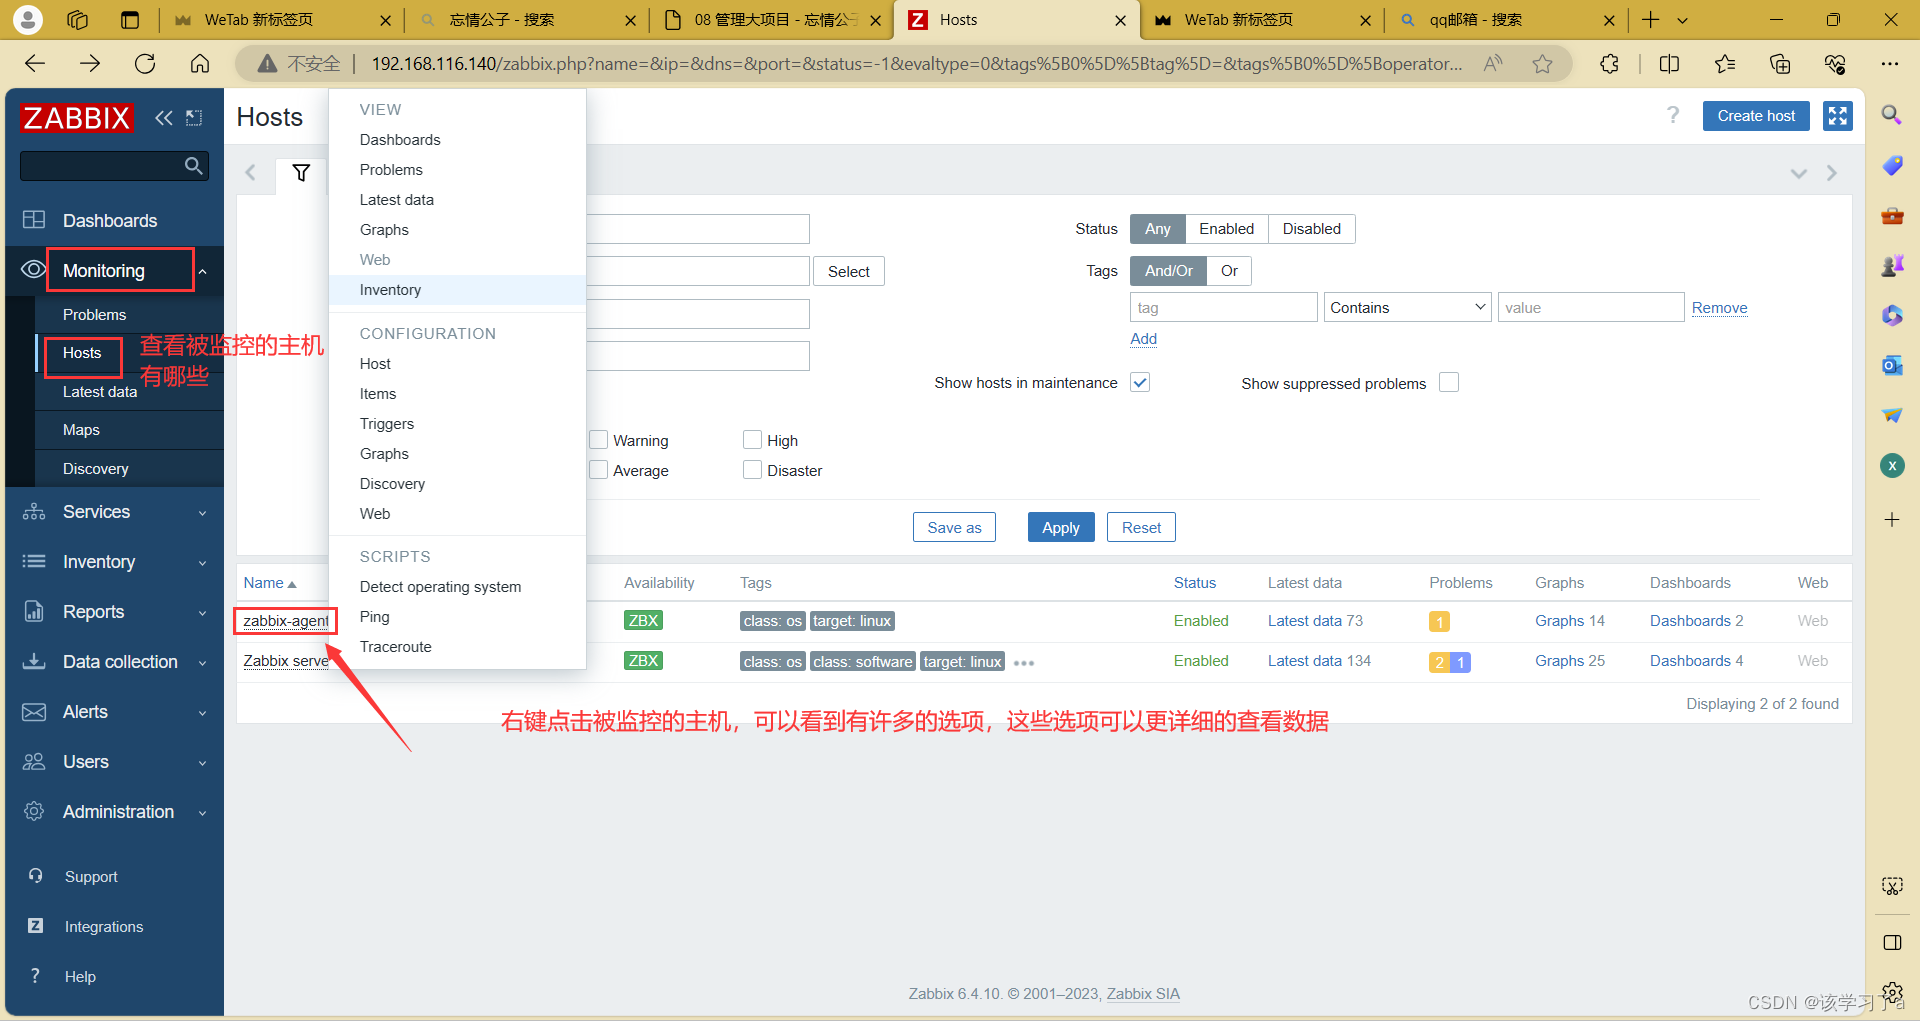Check the Disaster severity box
Image resolution: width=1920 pixels, height=1021 pixels.
click(x=753, y=470)
